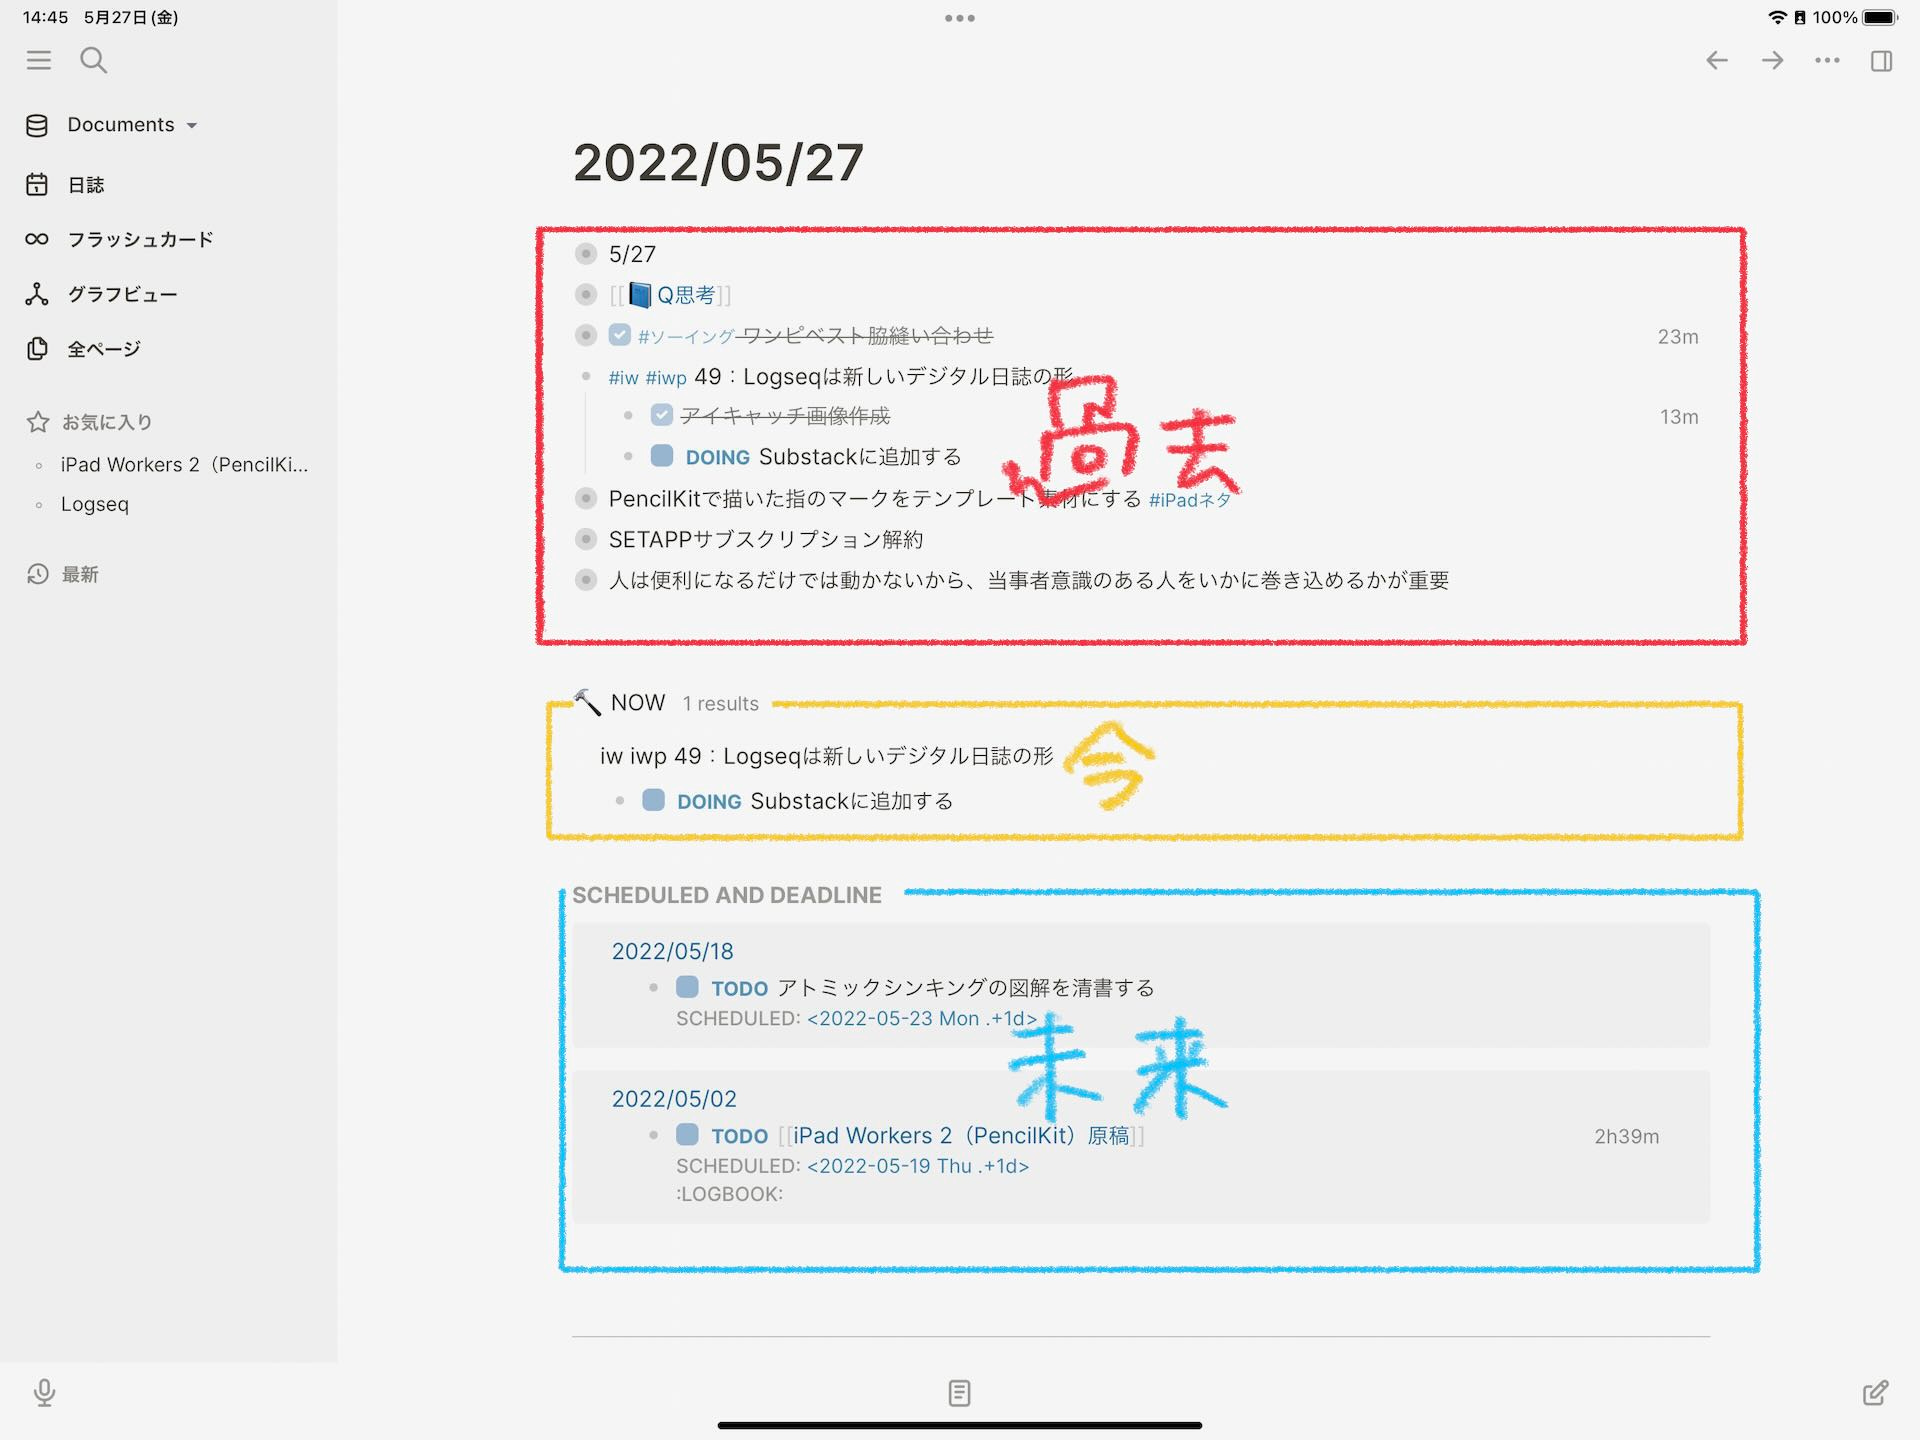The image size is (1920, 1440).
Task: Click the 2h39m clock time label
Action: click(1626, 1137)
